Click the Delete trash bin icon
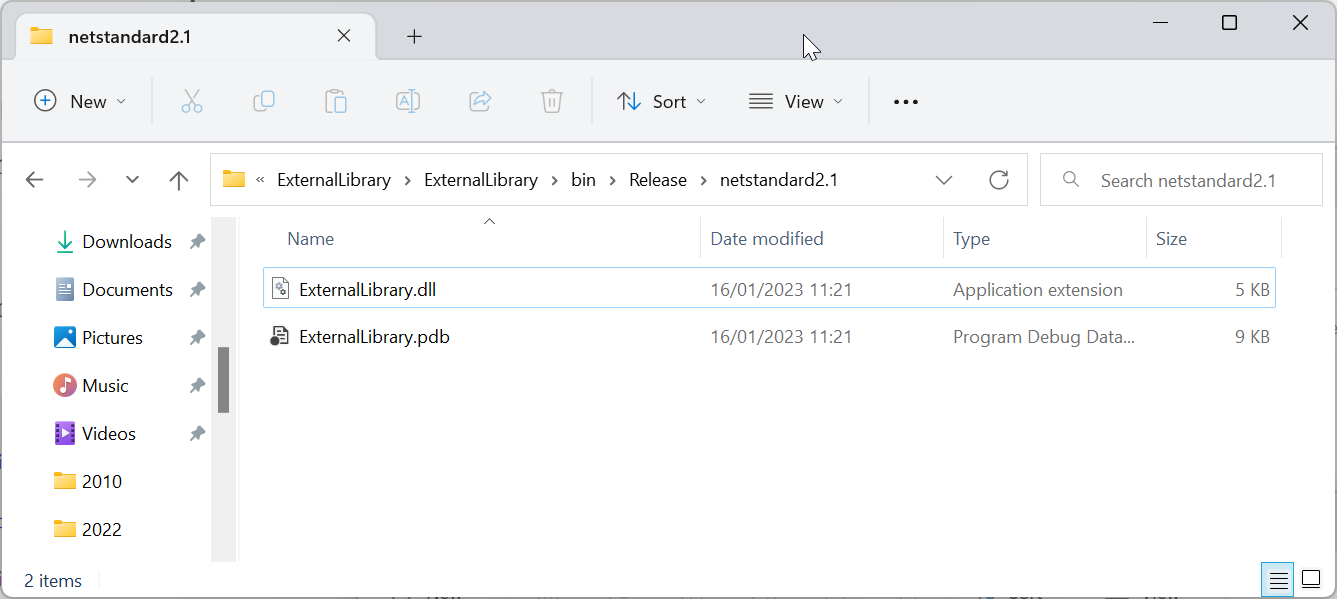This screenshot has height=599, width=1337. pos(552,101)
